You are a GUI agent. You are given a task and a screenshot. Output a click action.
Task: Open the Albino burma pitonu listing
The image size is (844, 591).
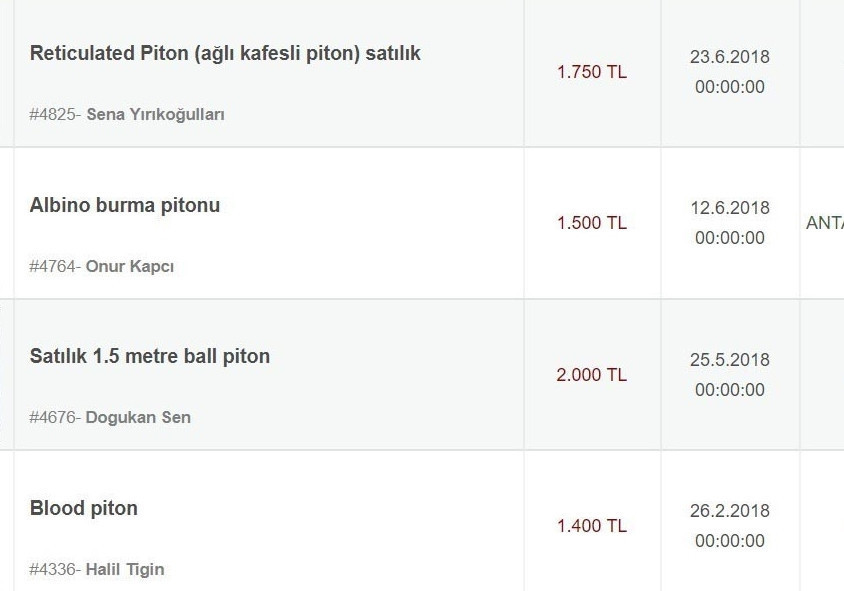(125, 205)
